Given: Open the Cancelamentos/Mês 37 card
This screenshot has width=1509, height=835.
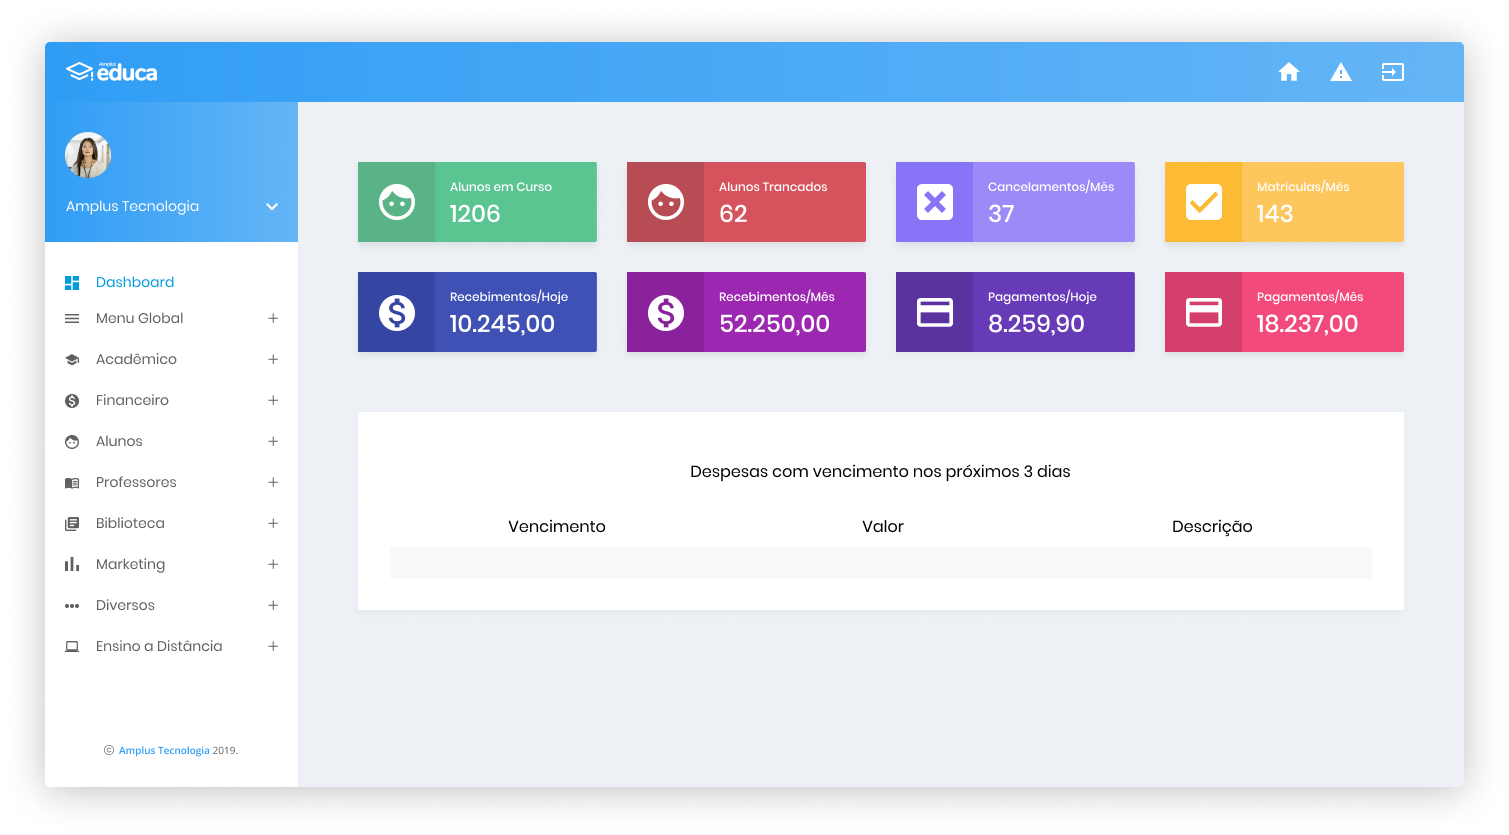Looking at the screenshot, I should (x=1015, y=202).
